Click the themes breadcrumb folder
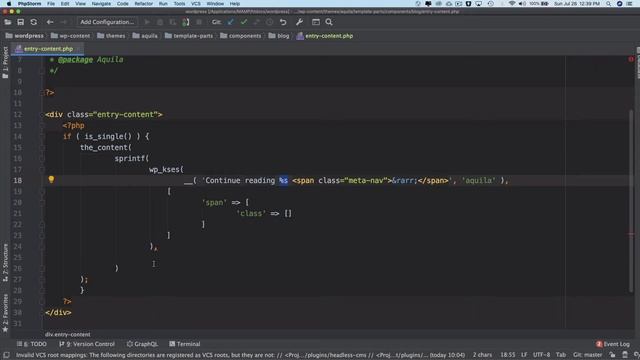Image resolution: width=640 pixels, height=360 pixels. (x=111, y=36)
